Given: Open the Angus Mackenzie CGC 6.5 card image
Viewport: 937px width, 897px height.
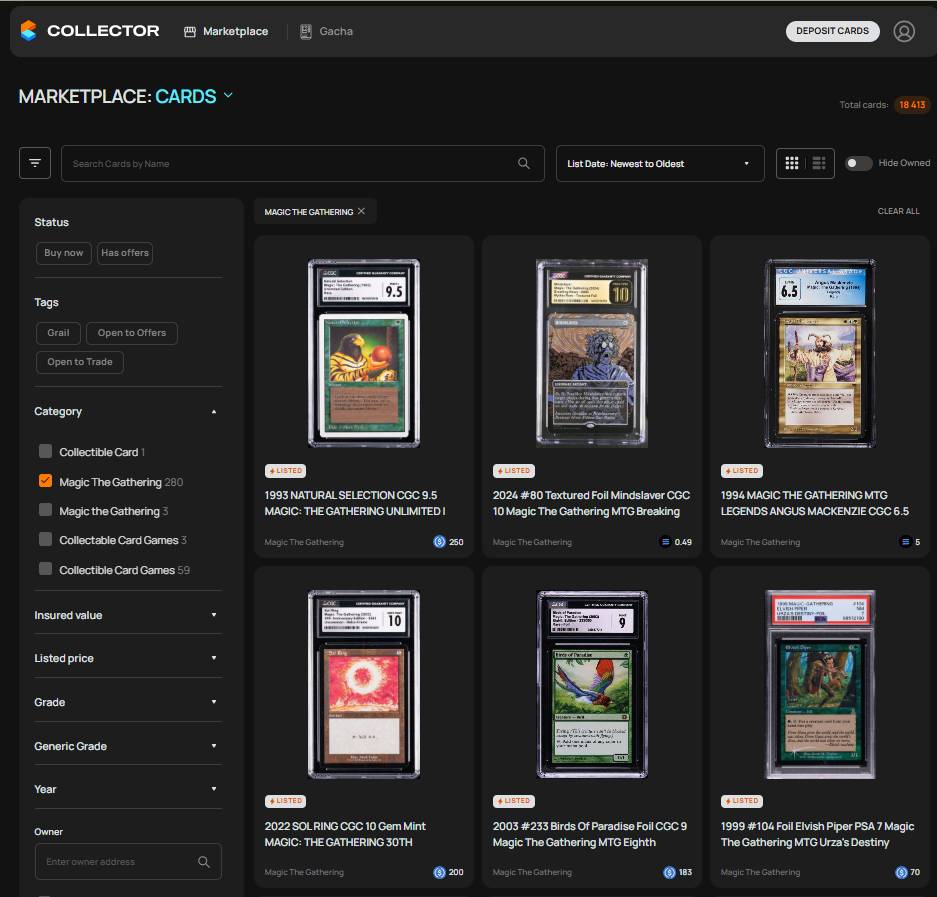Looking at the screenshot, I should [820, 353].
